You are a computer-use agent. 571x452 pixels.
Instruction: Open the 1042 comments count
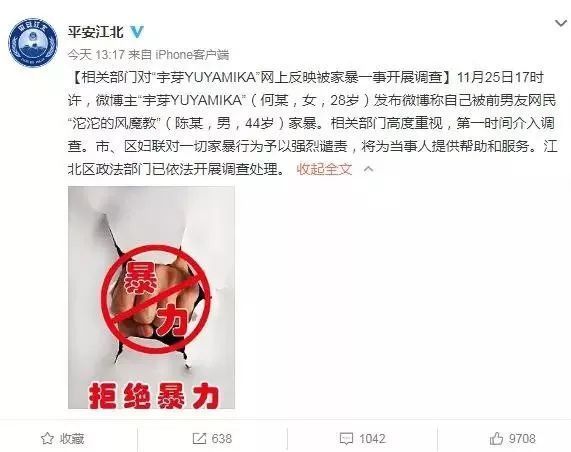point(372,439)
